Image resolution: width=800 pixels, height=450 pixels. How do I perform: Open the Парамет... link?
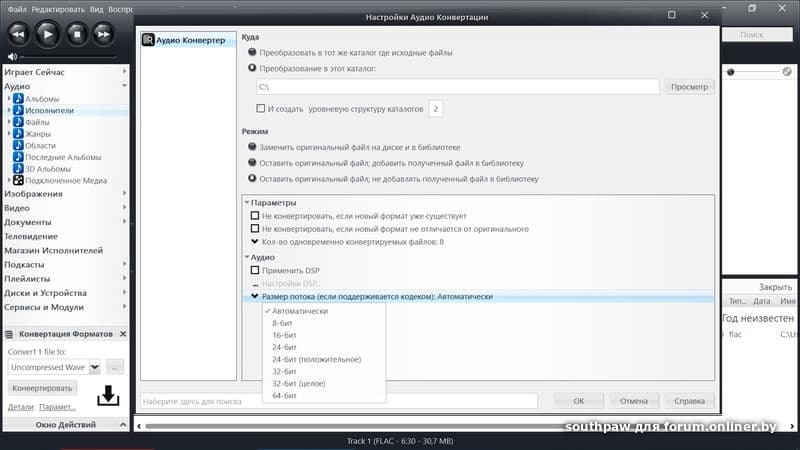(x=57, y=407)
